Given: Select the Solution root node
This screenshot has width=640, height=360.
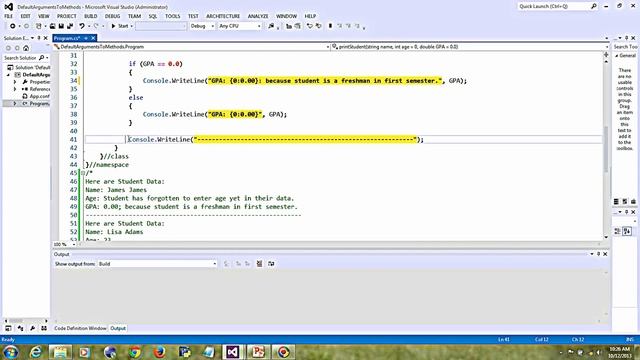Looking at the screenshot, I should pyautogui.click(x=29, y=67).
